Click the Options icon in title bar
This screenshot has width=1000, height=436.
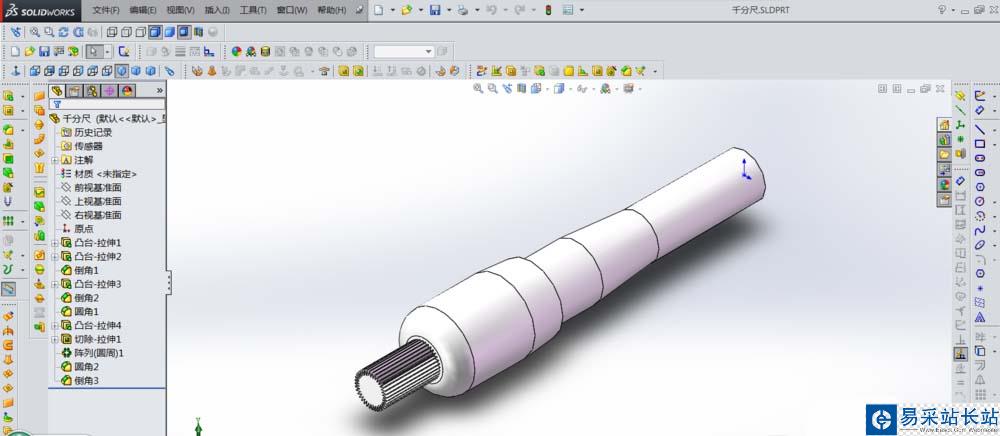(567, 10)
